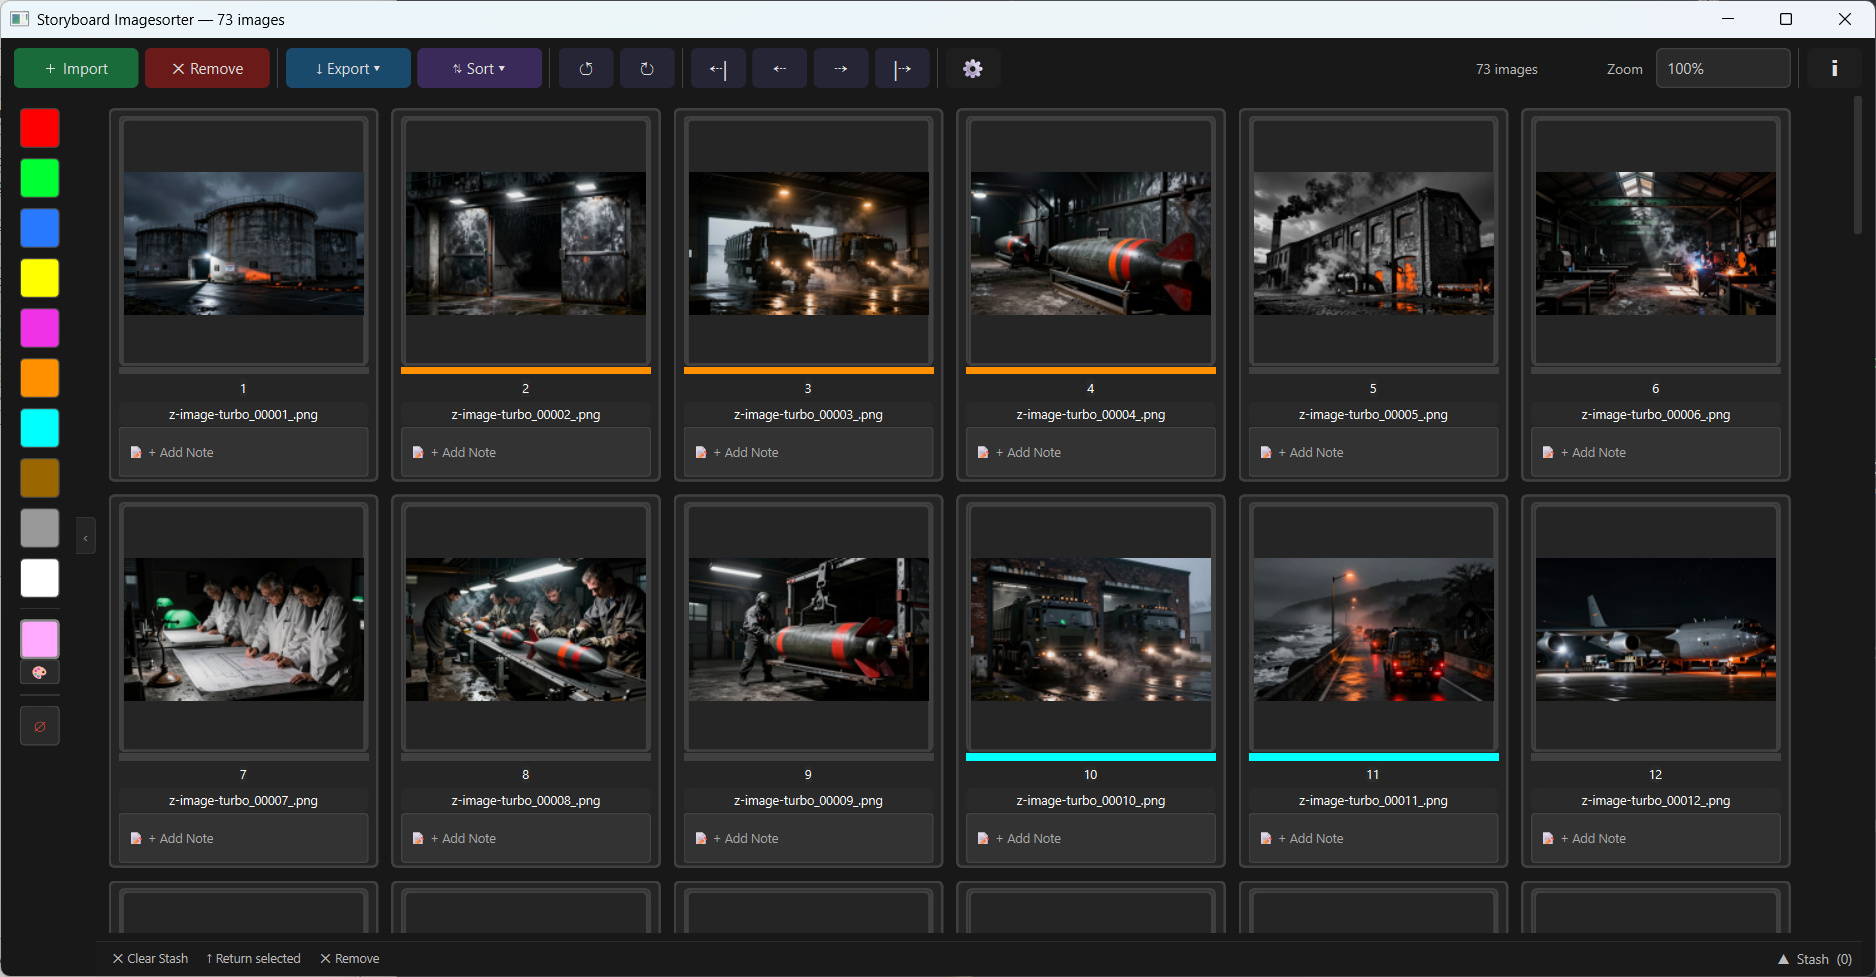Screen dimensions: 1876x977
Task: Rotate selected image clockwise
Action: [647, 69]
